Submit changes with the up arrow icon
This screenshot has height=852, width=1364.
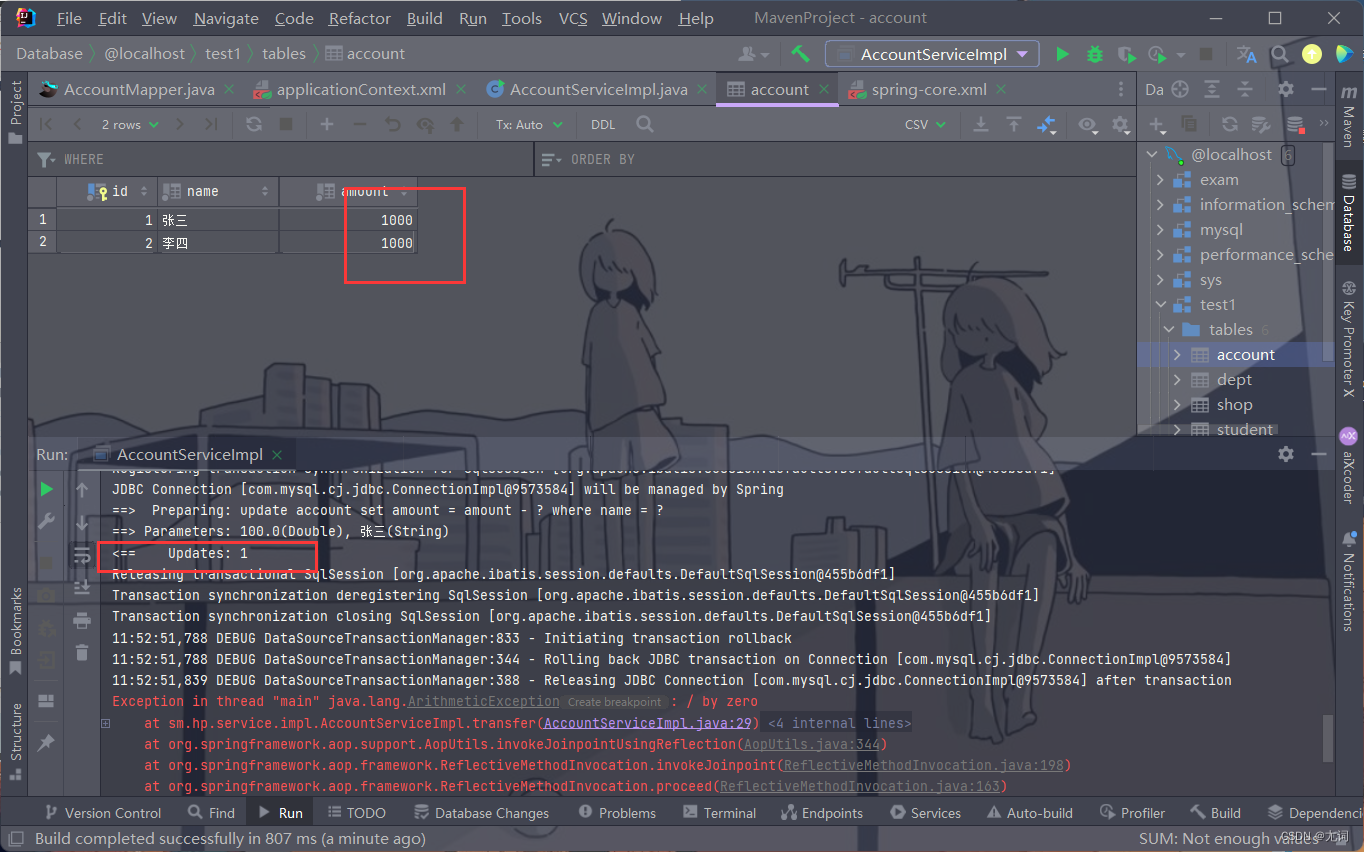coord(457,124)
